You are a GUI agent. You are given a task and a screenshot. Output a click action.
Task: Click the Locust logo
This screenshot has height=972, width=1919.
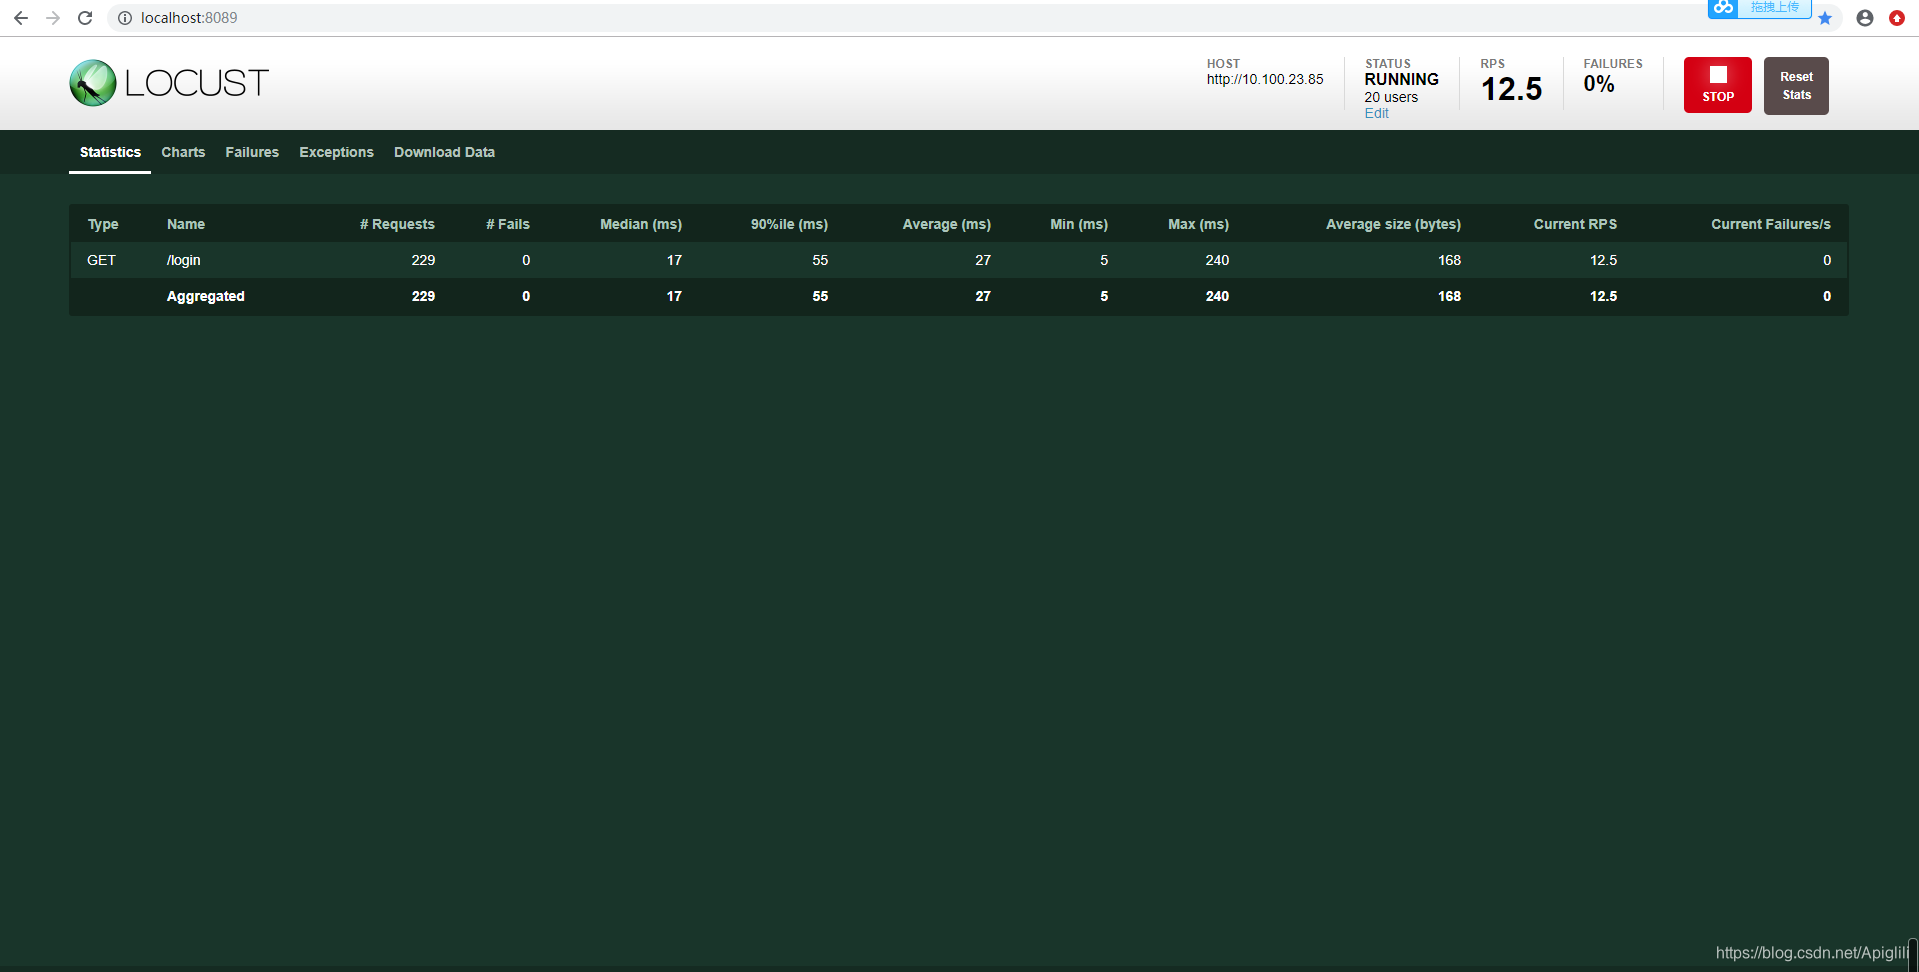pos(169,83)
